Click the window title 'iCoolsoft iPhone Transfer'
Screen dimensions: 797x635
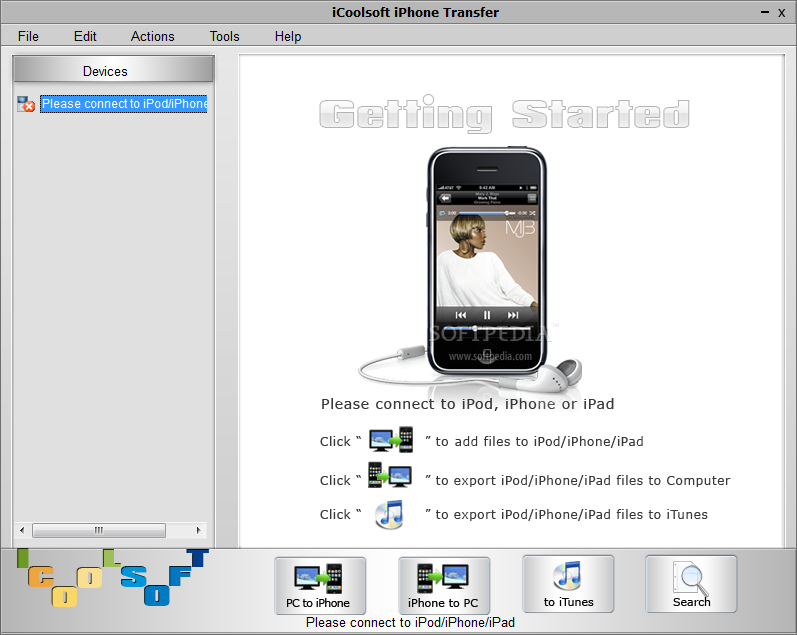[x=415, y=12]
